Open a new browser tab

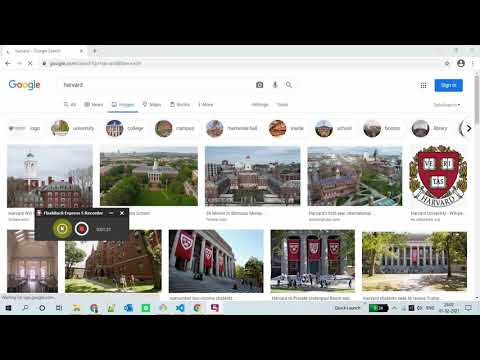(x=95, y=51)
